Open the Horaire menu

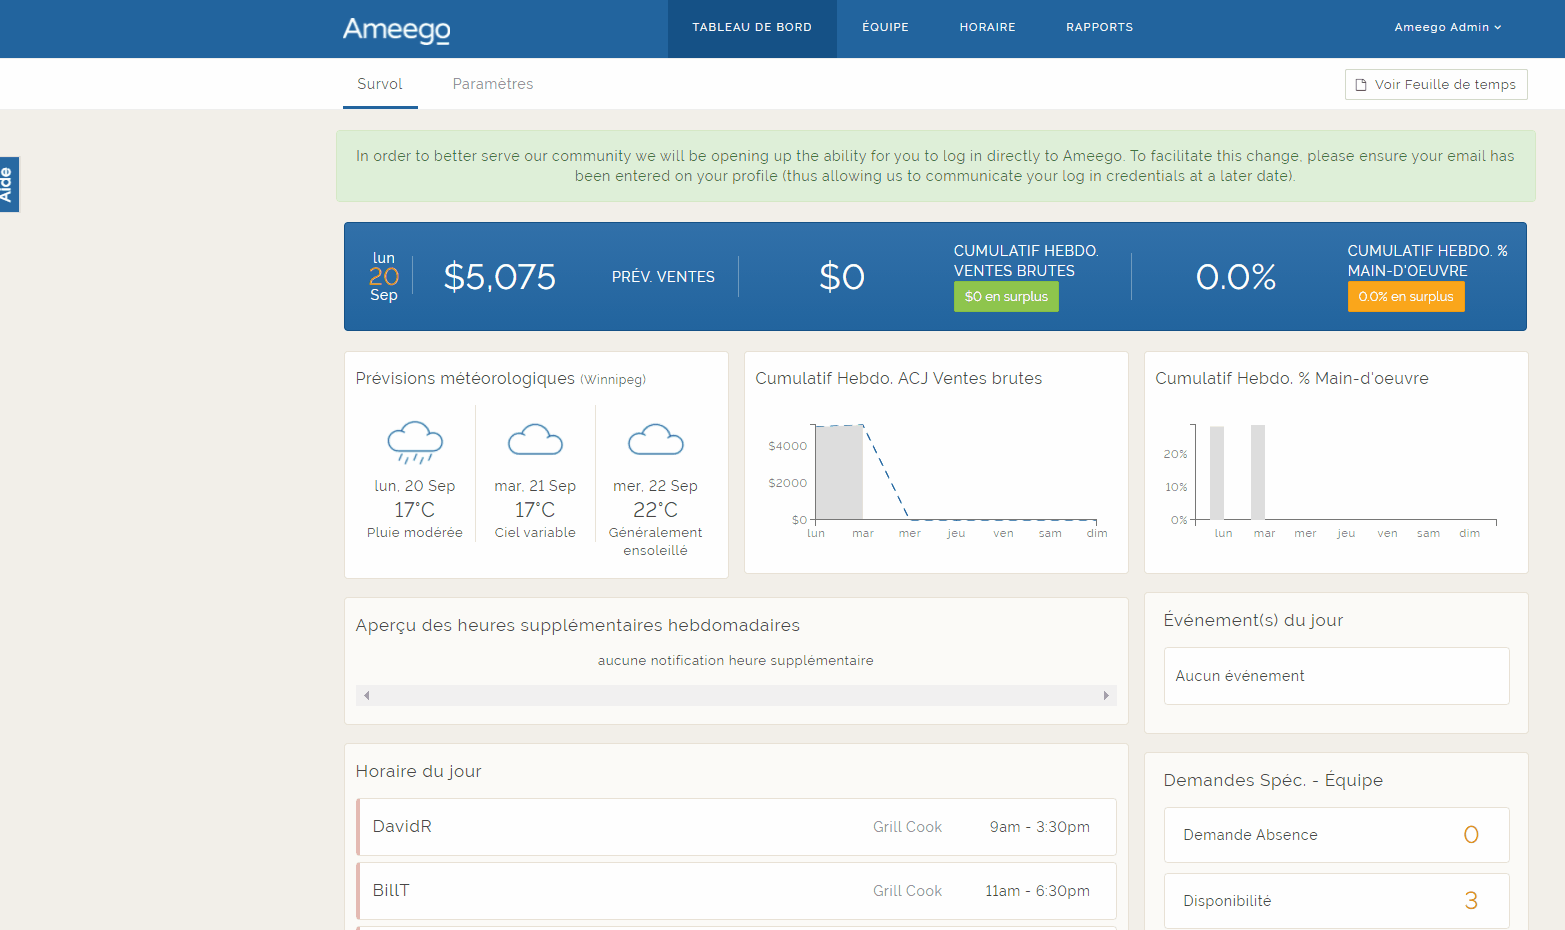pos(987,27)
